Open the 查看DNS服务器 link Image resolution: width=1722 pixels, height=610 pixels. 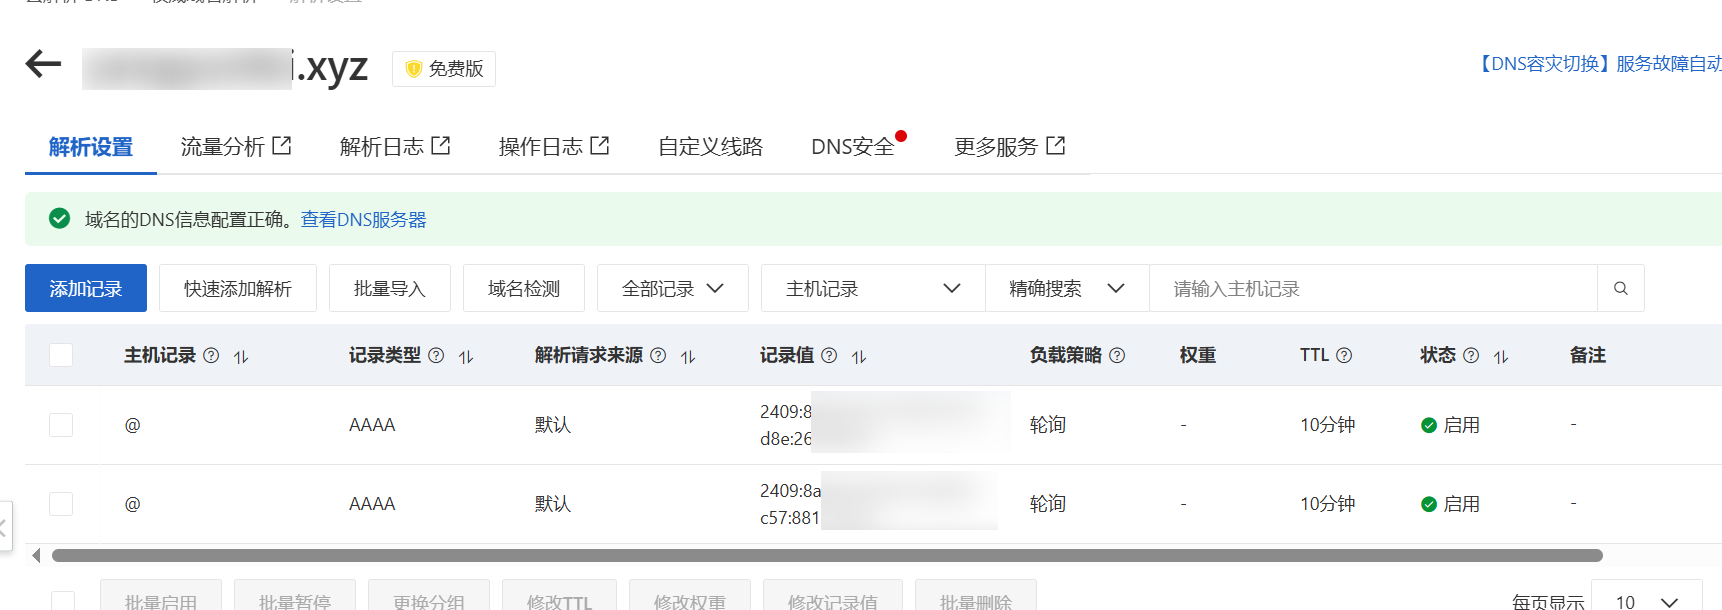point(363,220)
